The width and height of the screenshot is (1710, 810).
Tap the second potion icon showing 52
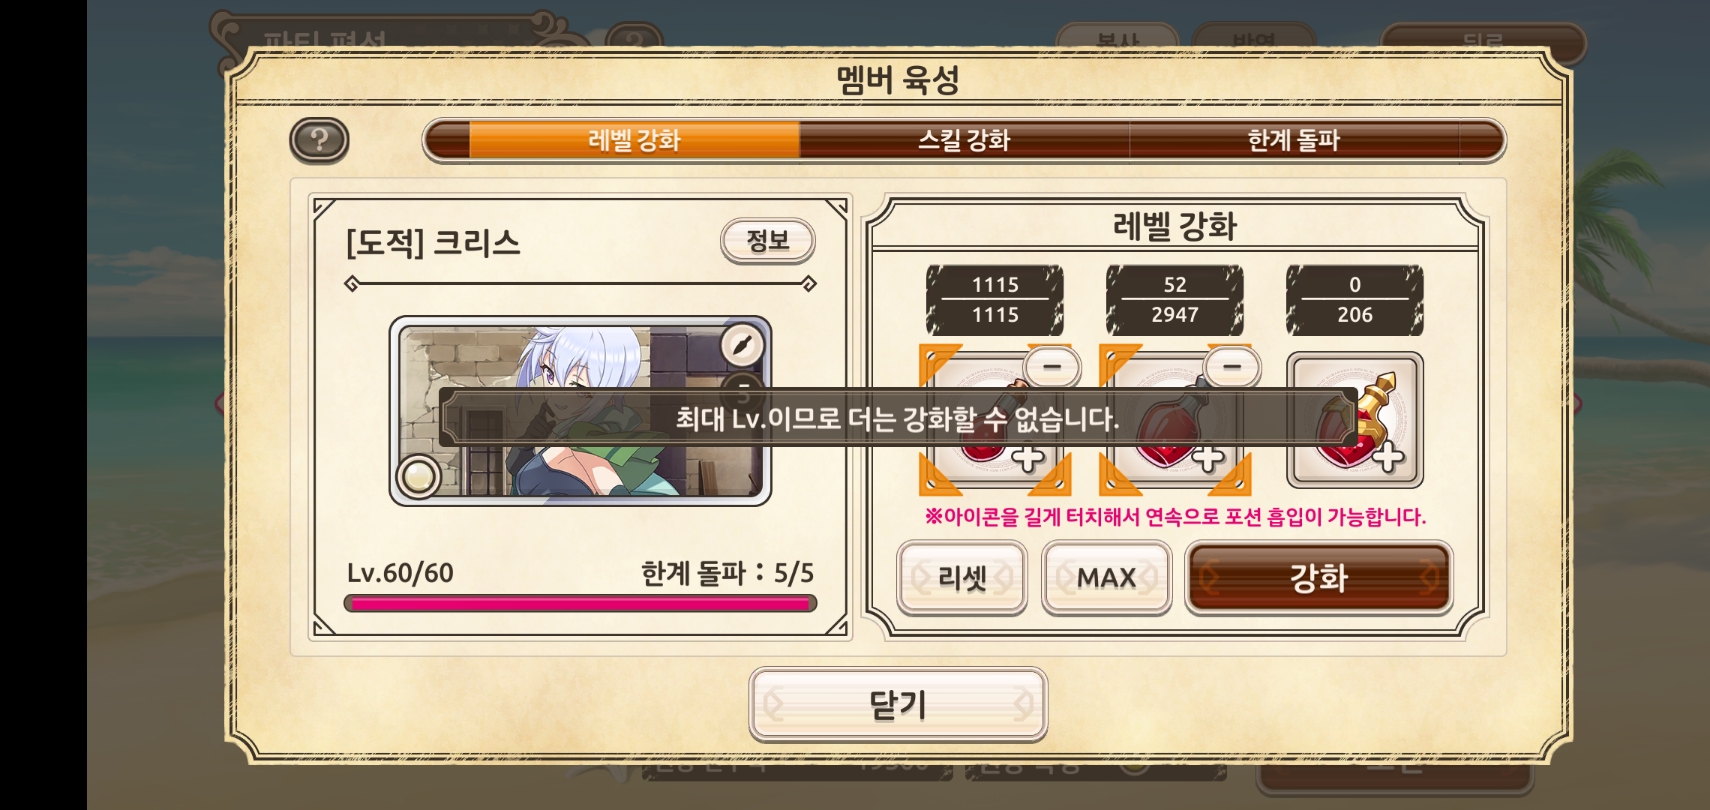[1175, 420]
